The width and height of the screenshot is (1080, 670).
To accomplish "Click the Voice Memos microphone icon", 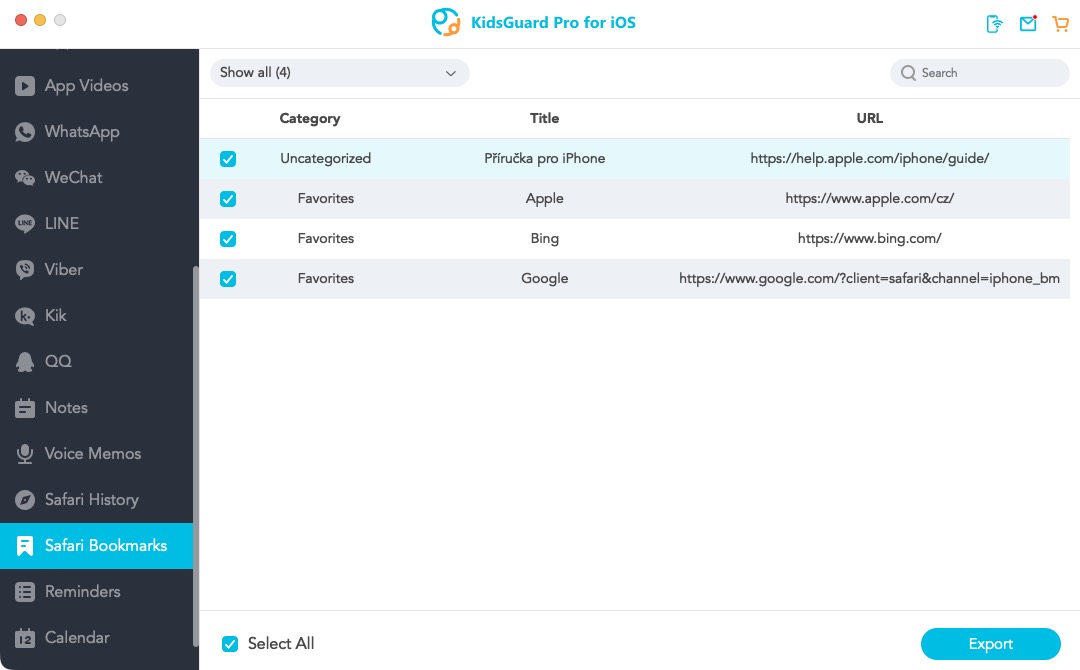I will tap(25, 454).
